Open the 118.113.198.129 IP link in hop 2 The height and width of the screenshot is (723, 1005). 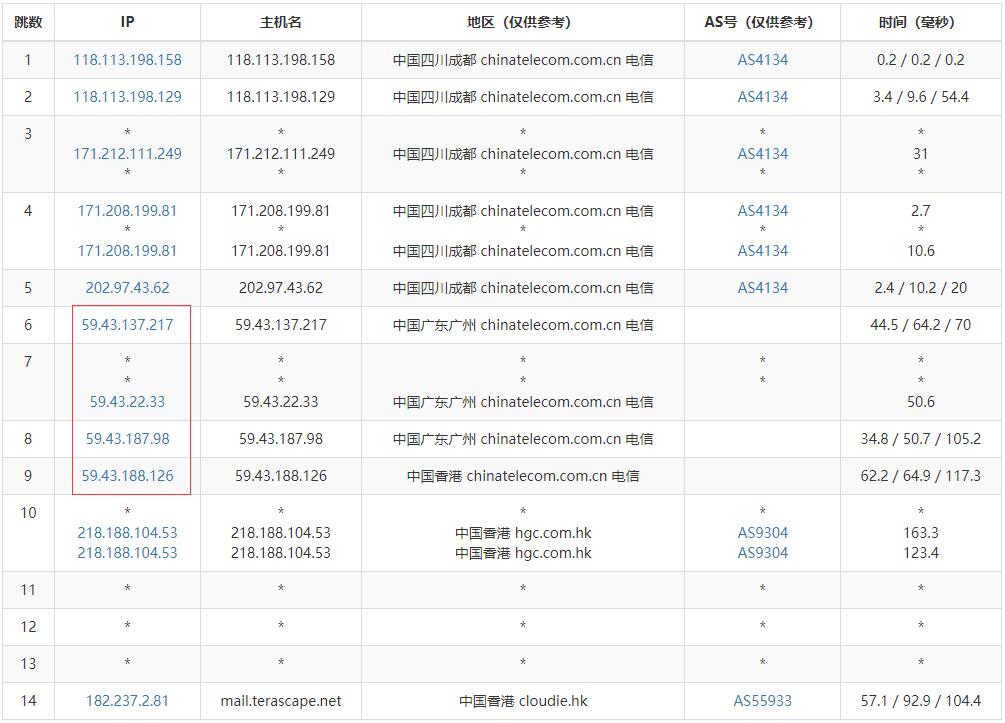point(128,97)
